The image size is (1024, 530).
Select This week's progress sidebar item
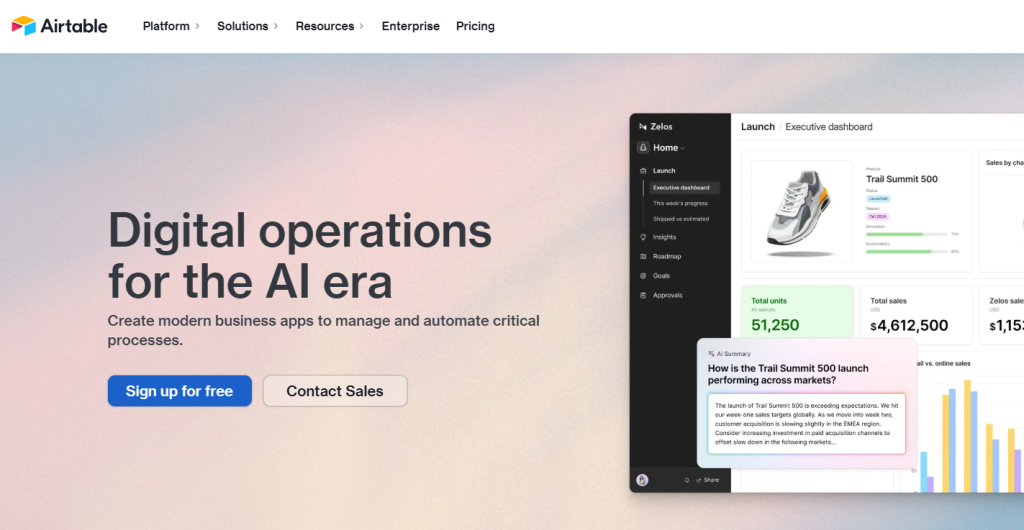(x=680, y=203)
